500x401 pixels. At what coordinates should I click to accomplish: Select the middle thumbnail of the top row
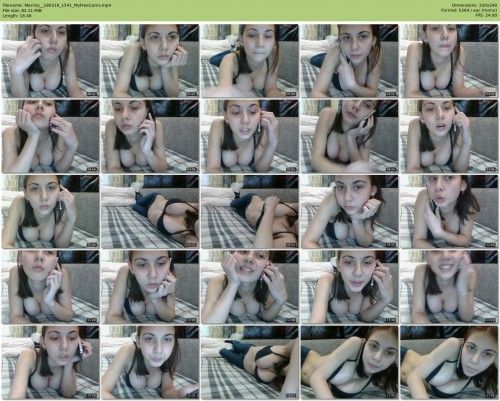click(250, 61)
